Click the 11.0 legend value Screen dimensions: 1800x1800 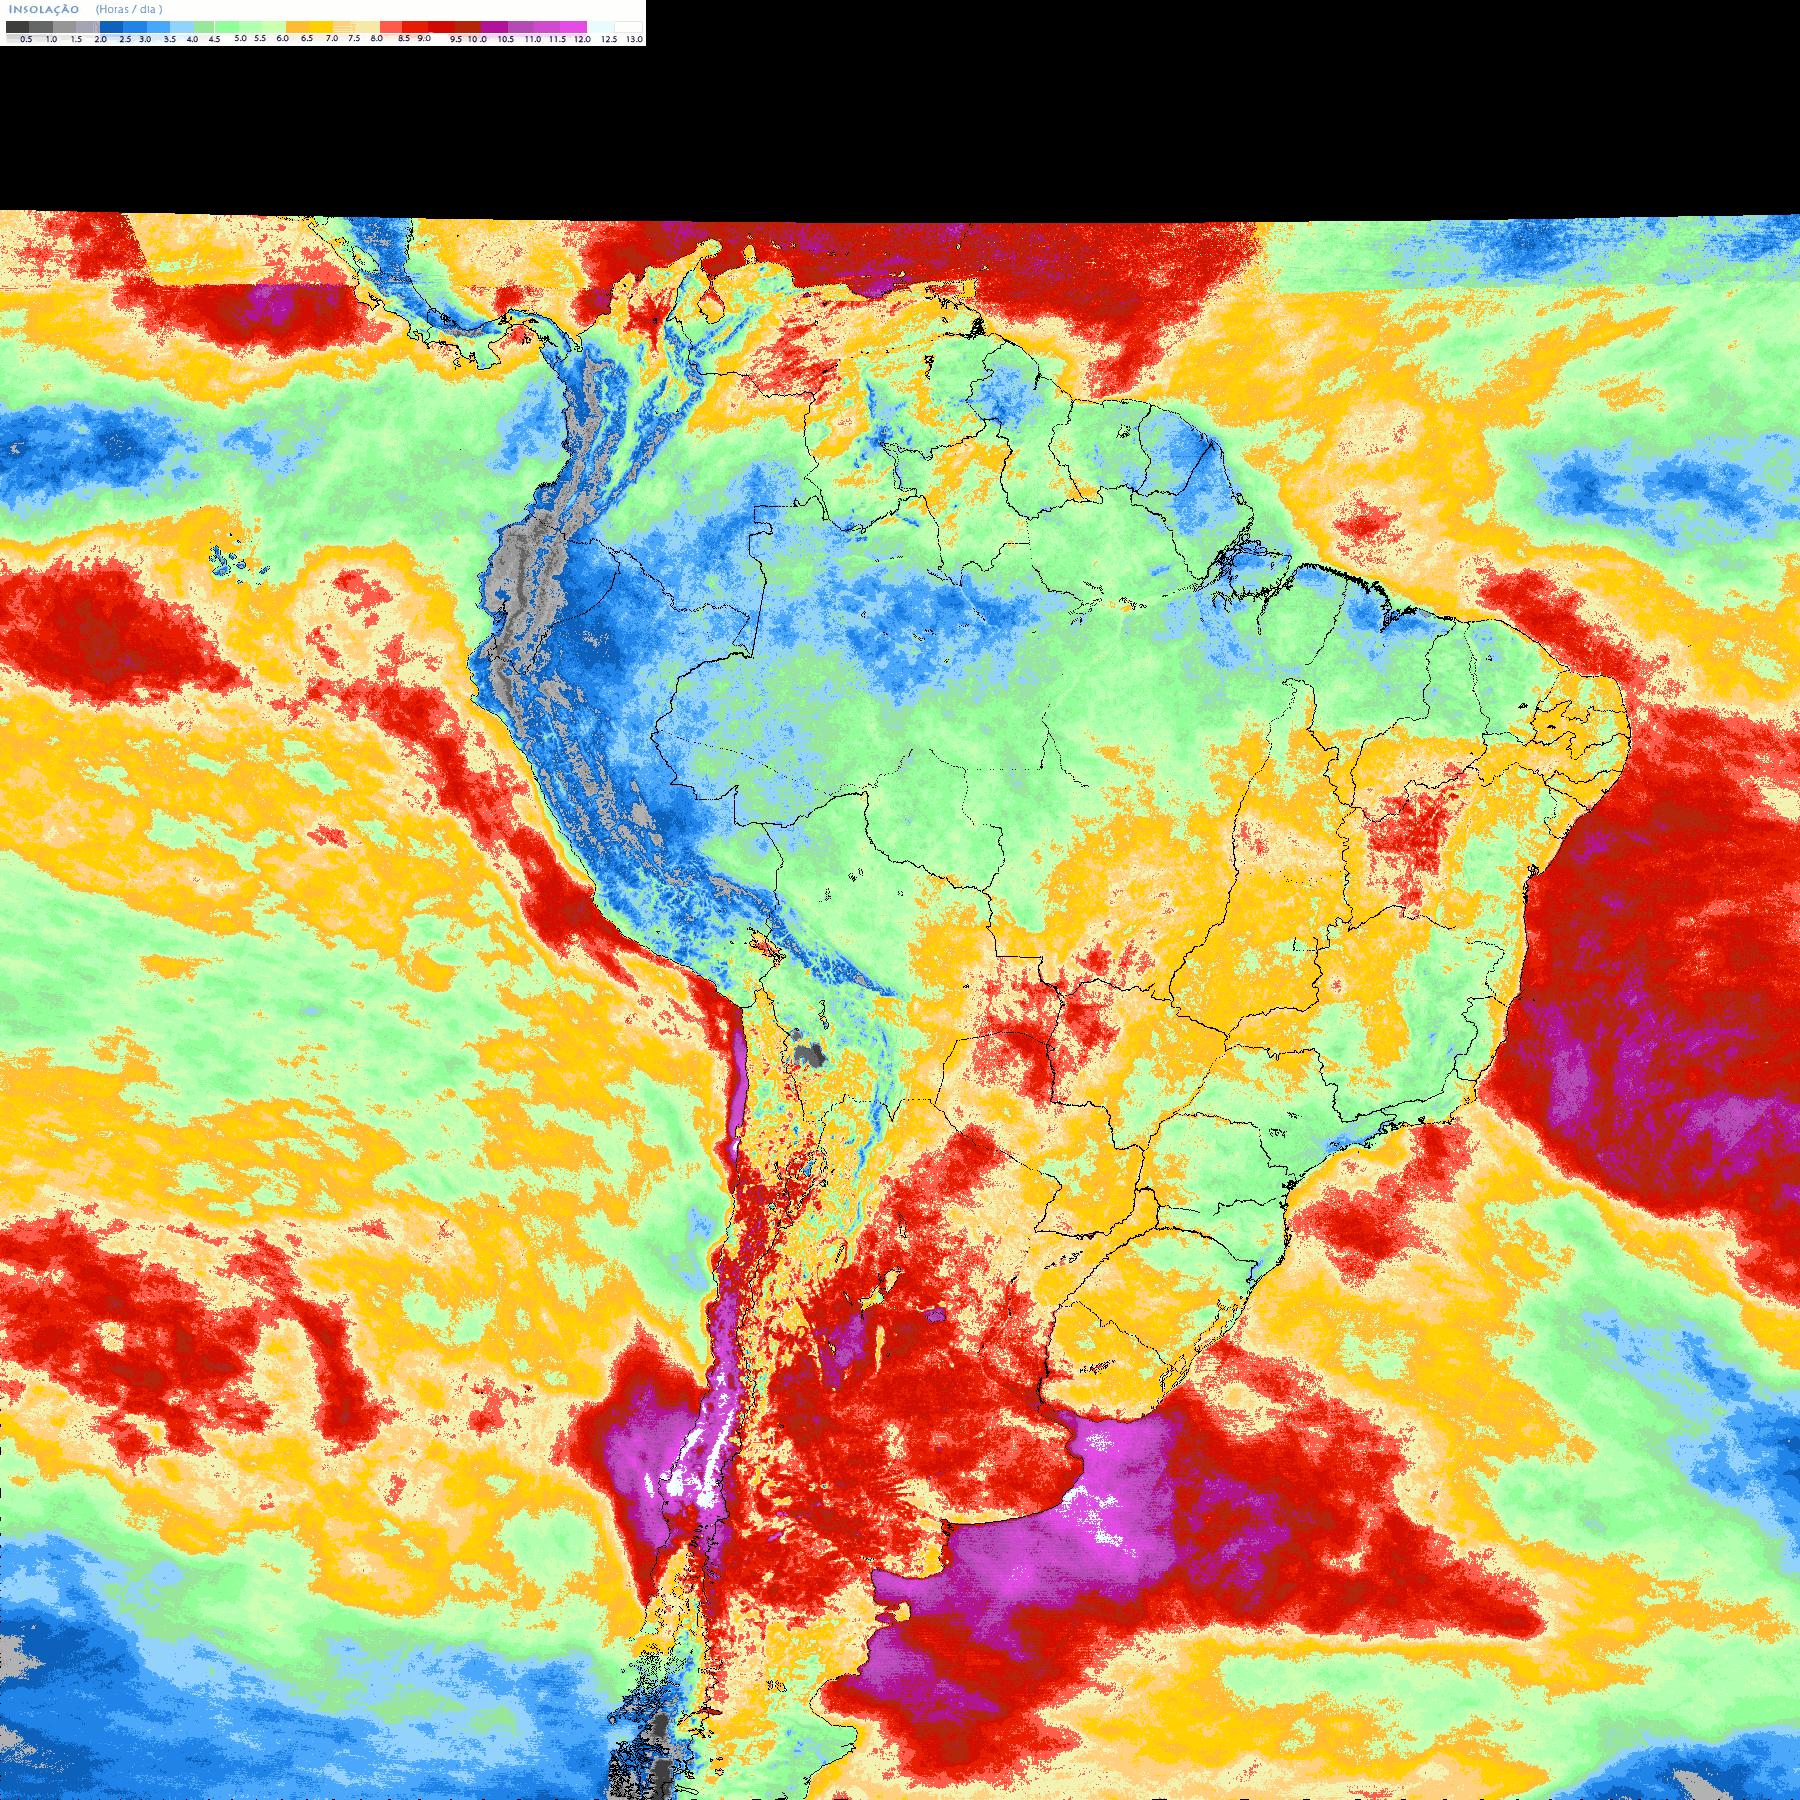click(x=533, y=39)
